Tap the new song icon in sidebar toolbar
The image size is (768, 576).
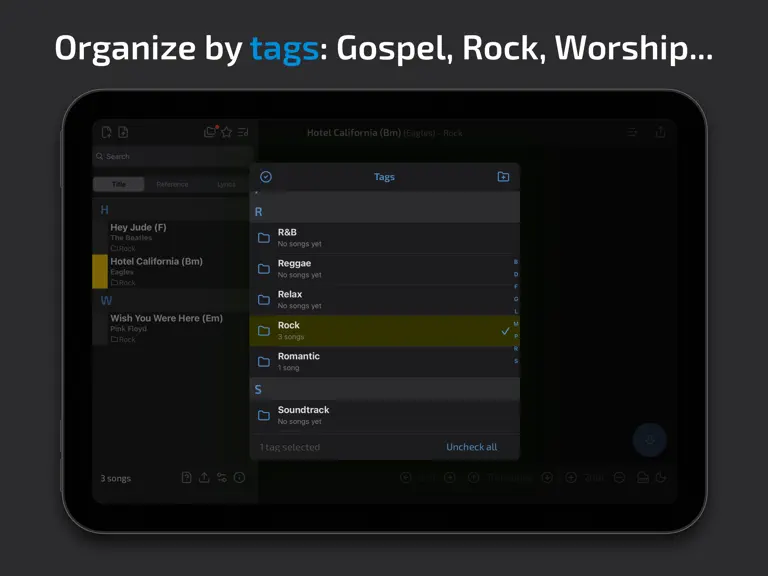click(106, 132)
